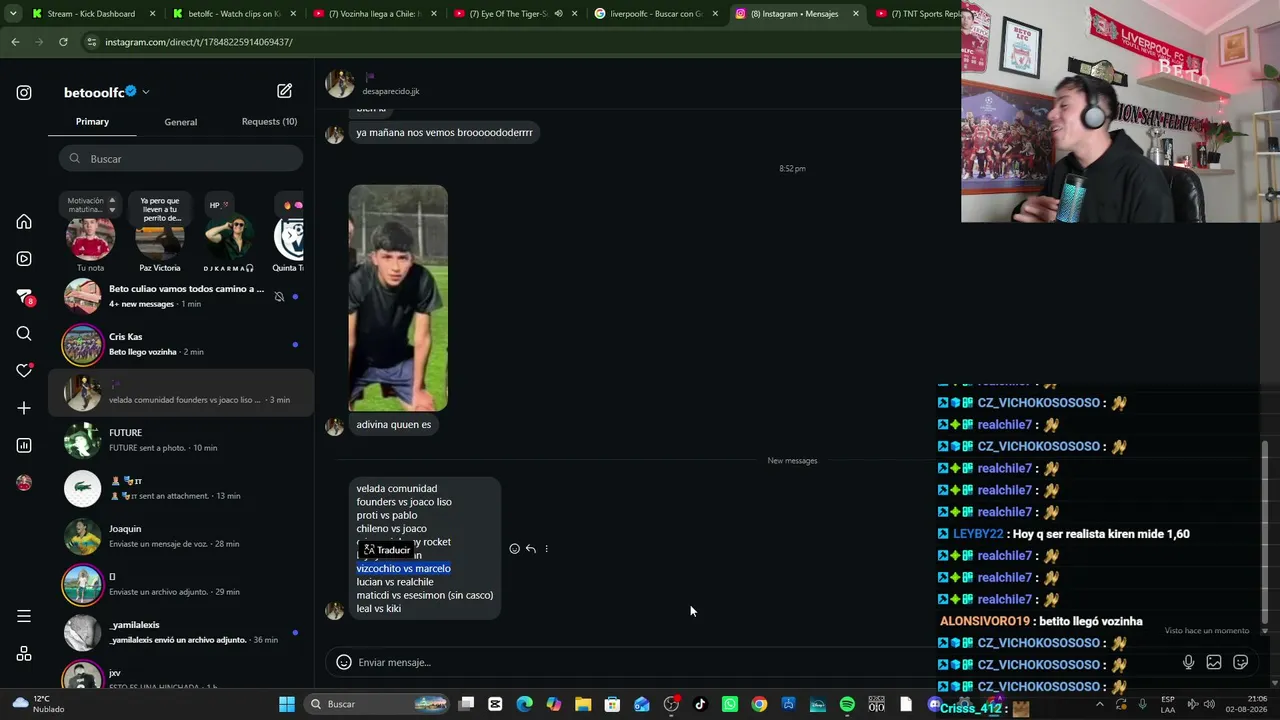Open profile avatar in left sidebar
The height and width of the screenshot is (720, 1280).
point(24,483)
